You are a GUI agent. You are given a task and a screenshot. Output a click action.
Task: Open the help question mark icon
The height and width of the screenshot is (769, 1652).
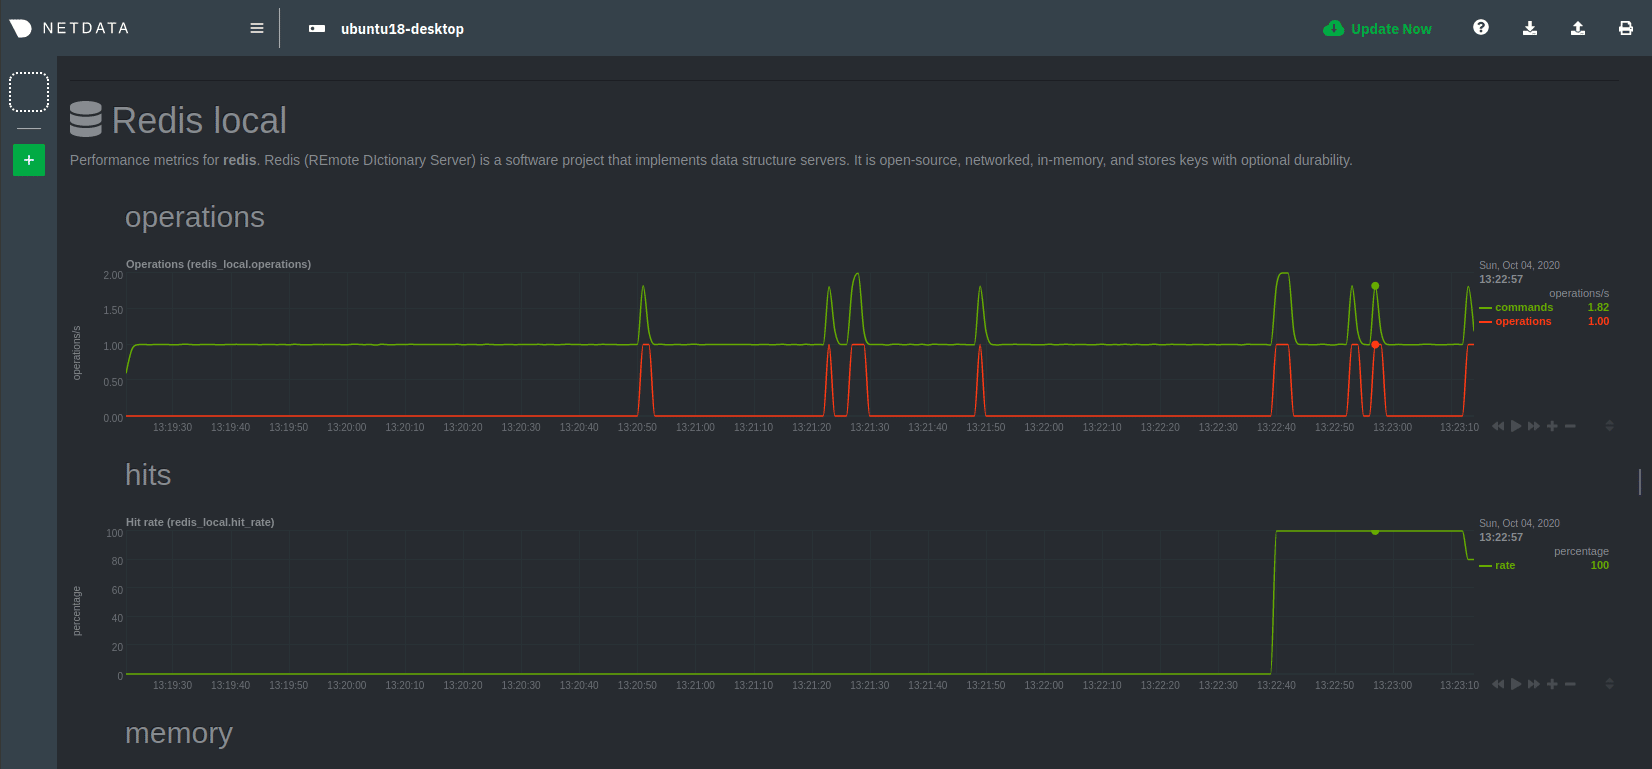[x=1481, y=28]
